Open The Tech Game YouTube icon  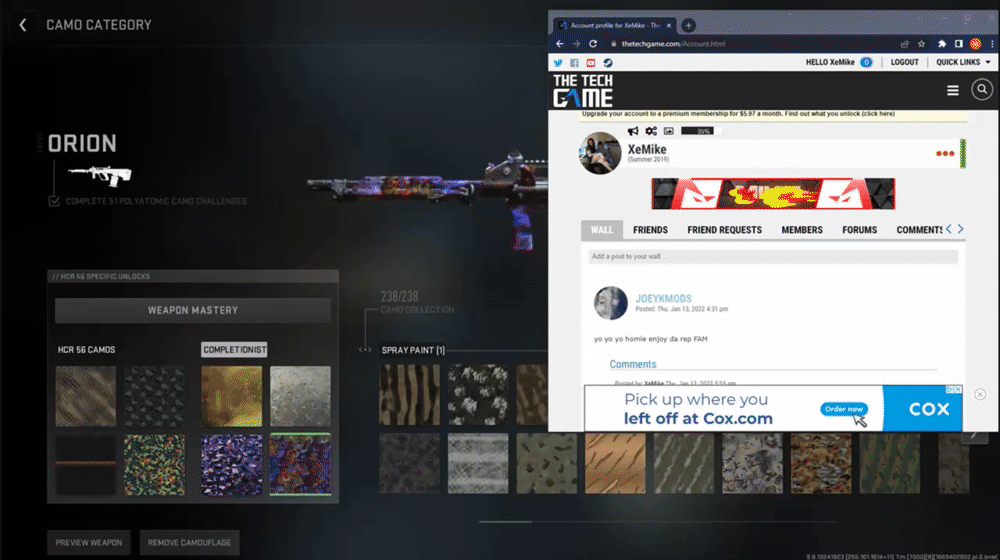(591, 63)
